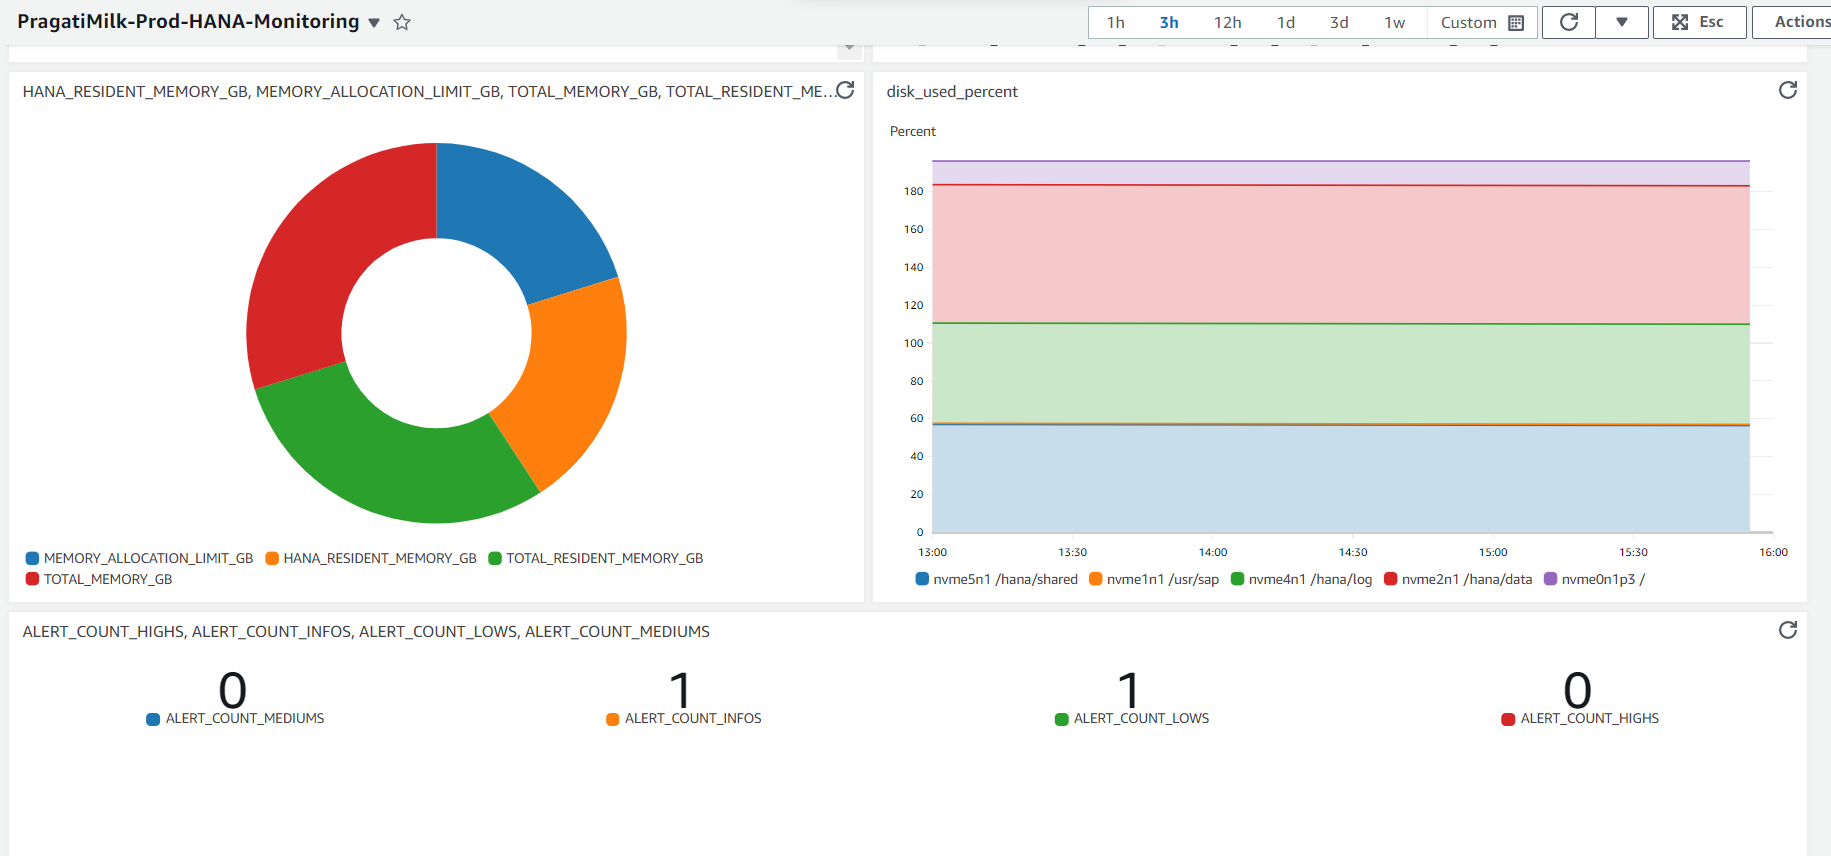Image resolution: width=1831 pixels, height=856 pixels.
Task: Click the nvme5n1 /hana/shared legend entry
Action: coord(997,579)
